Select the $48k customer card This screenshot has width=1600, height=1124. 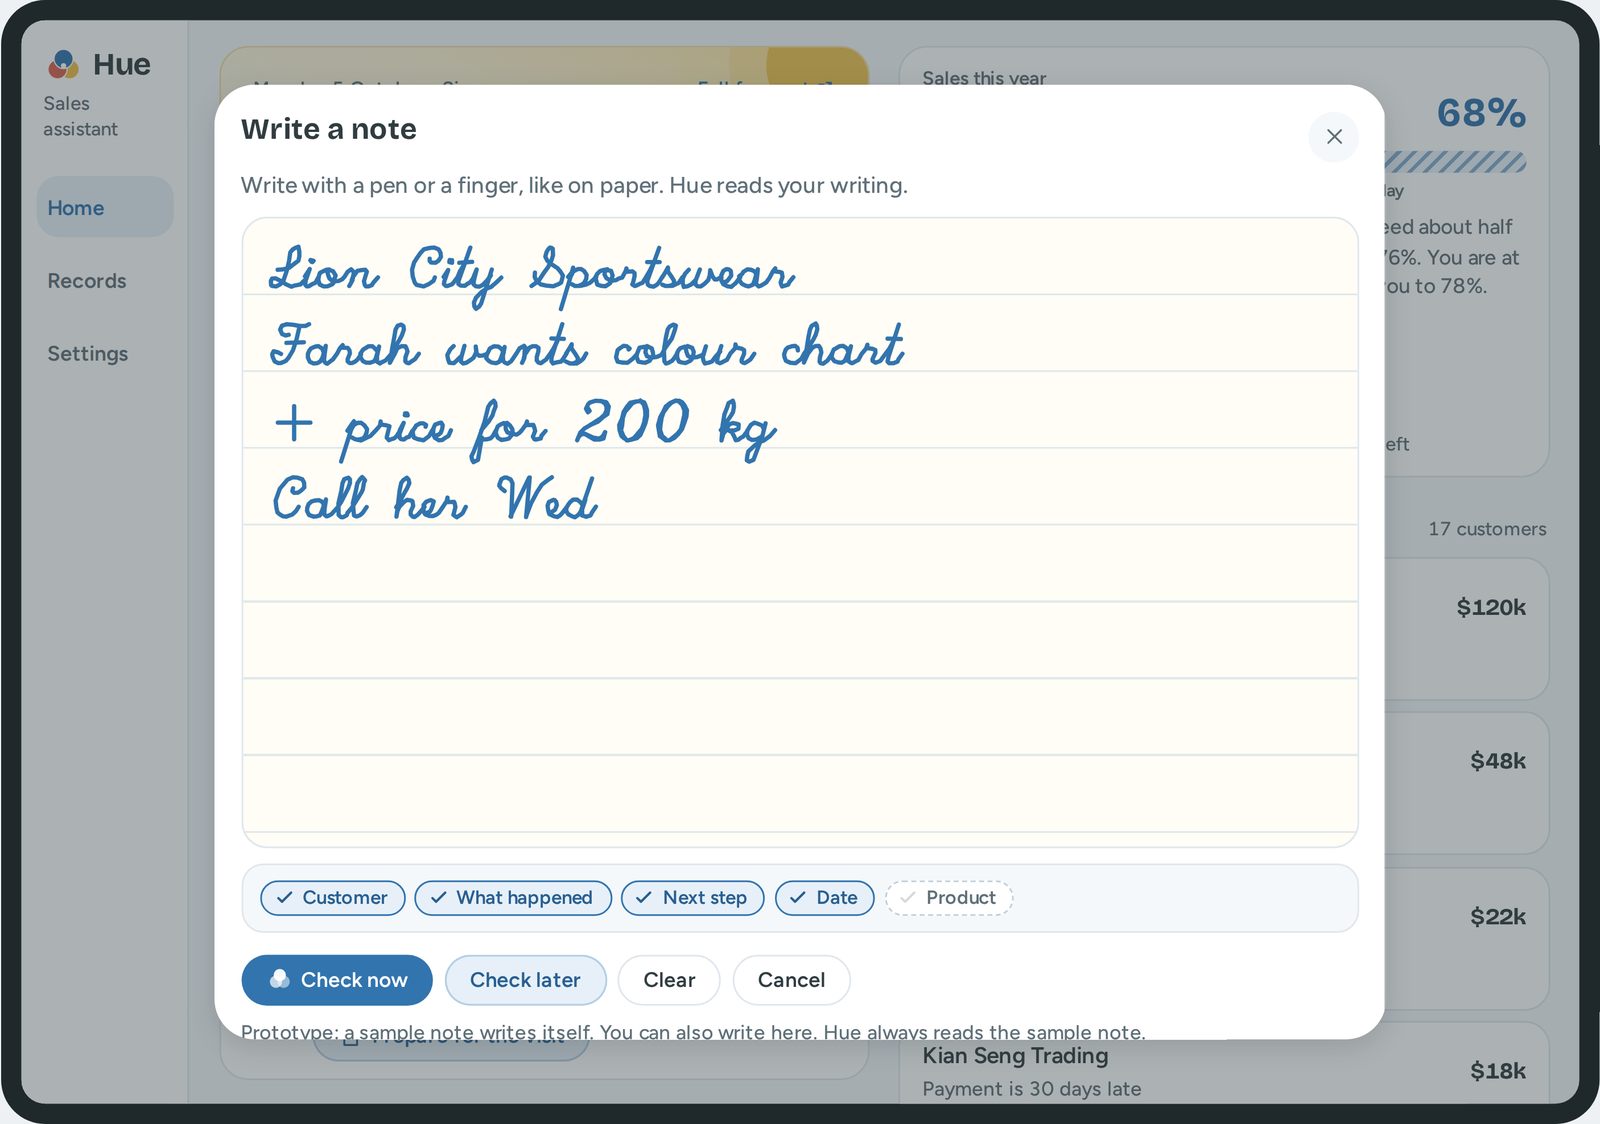click(x=1467, y=783)
